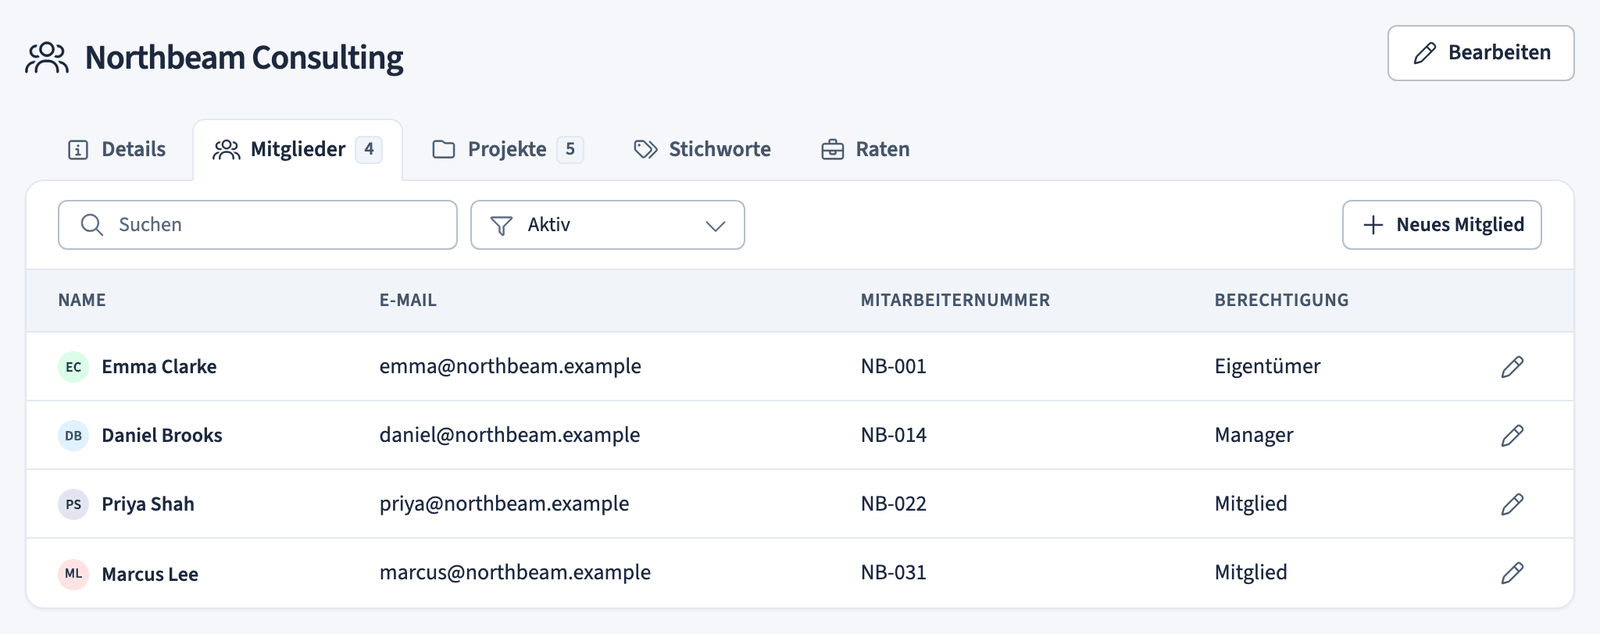Click the BERECHTIGUNG column header

tap(1281, 300)
